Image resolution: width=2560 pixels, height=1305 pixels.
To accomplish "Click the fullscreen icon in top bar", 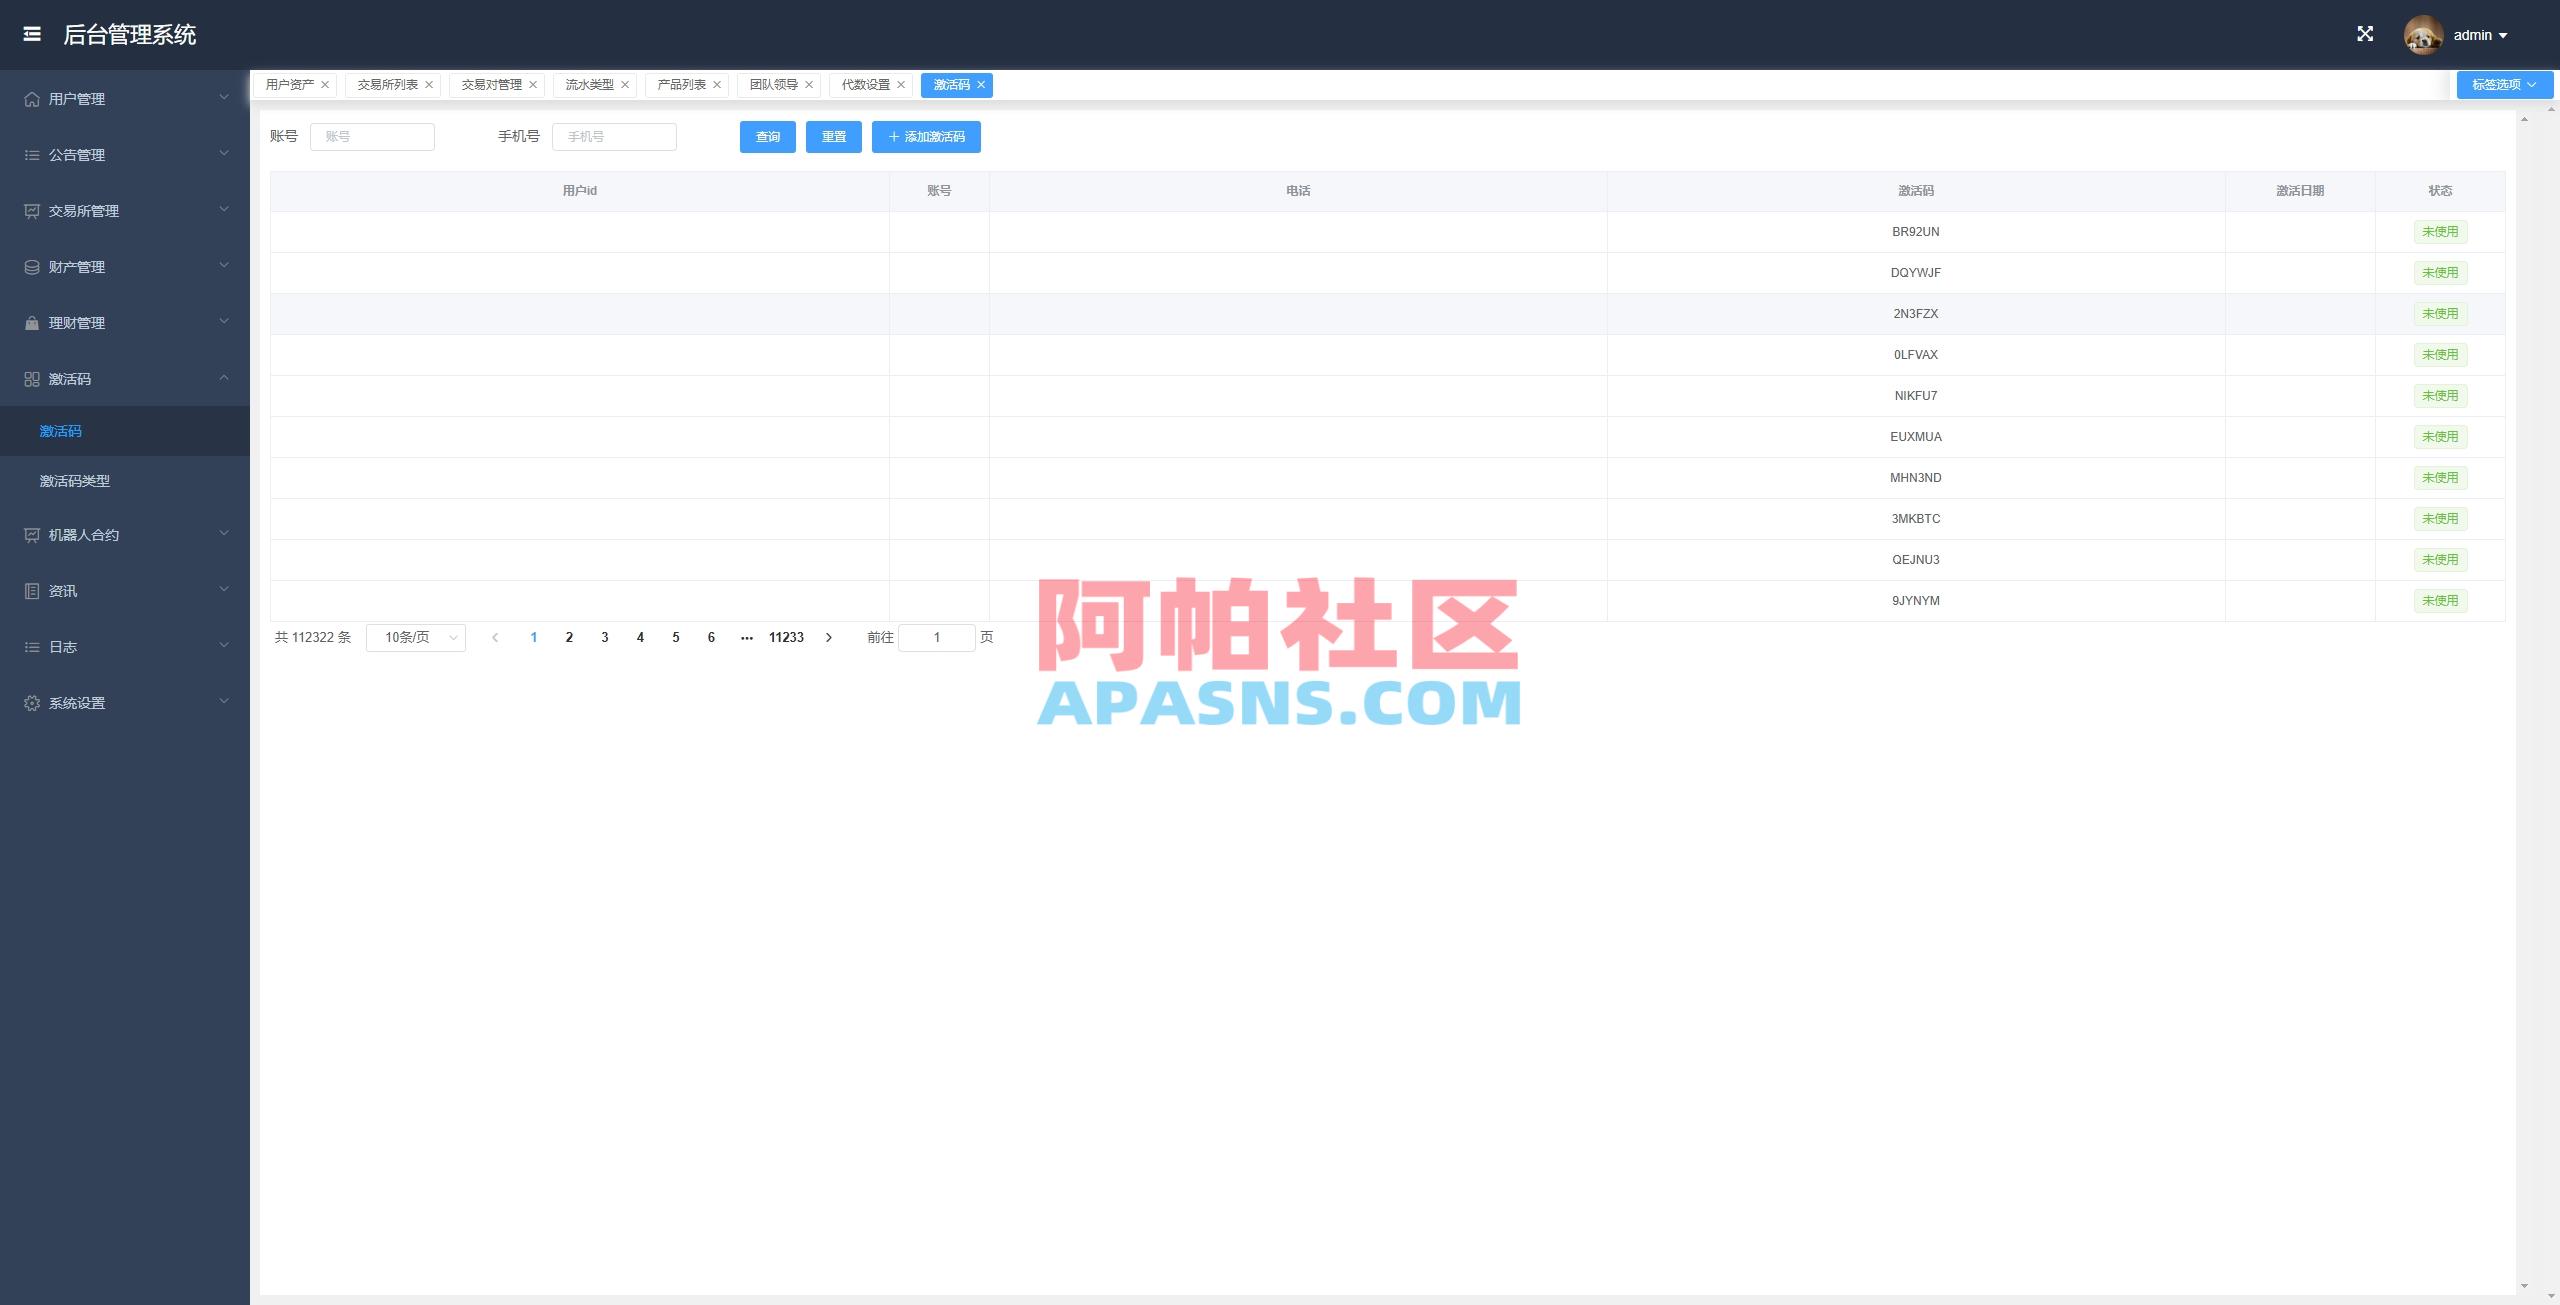I will click(2366, 33).
